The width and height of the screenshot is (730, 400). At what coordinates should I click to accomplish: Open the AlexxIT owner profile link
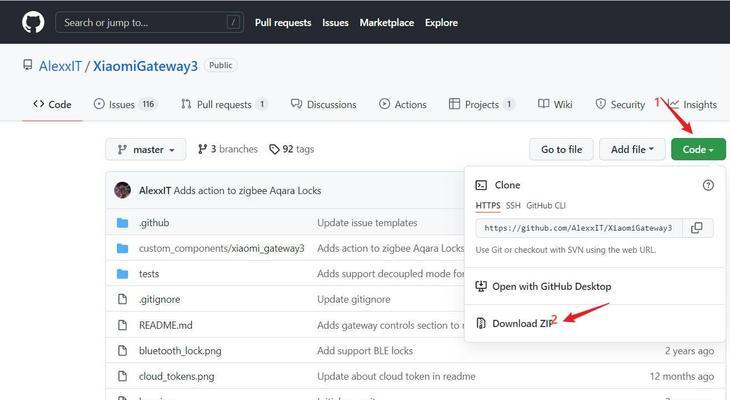point(60,66)
